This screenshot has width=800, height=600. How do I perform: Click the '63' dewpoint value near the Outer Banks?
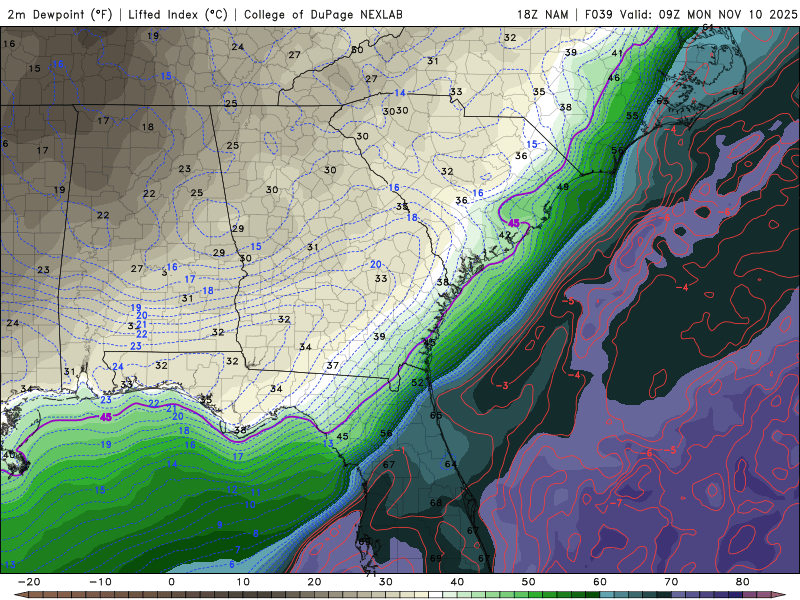(x=662, y=101)
